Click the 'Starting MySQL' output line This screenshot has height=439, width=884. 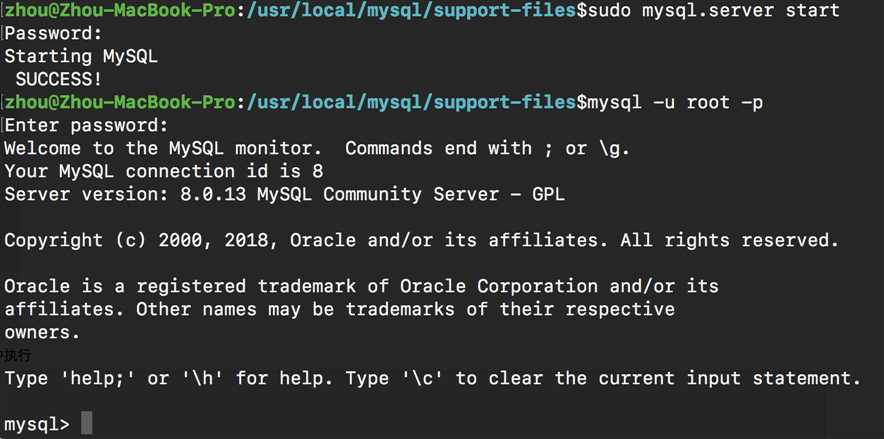point(81,56)
